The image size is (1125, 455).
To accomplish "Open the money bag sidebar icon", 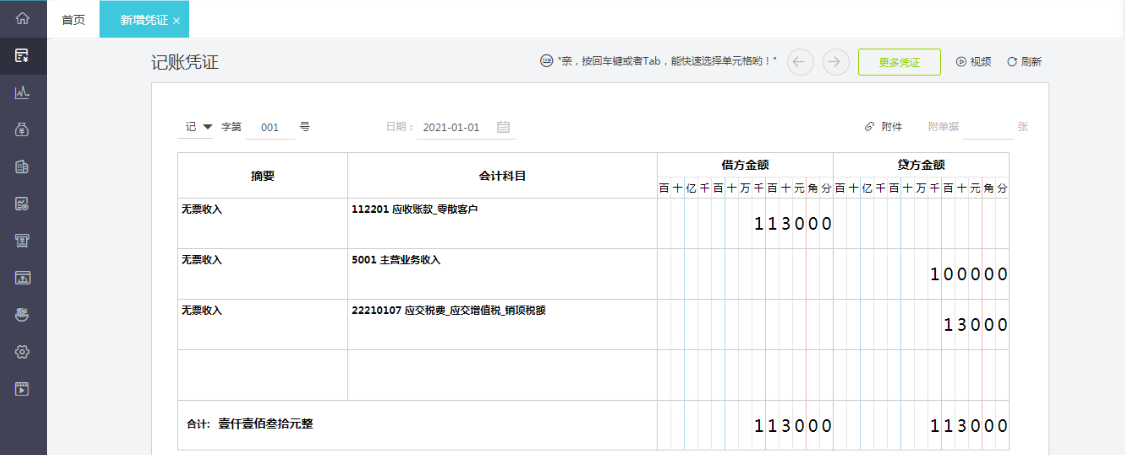I will [x=22, y=129].
